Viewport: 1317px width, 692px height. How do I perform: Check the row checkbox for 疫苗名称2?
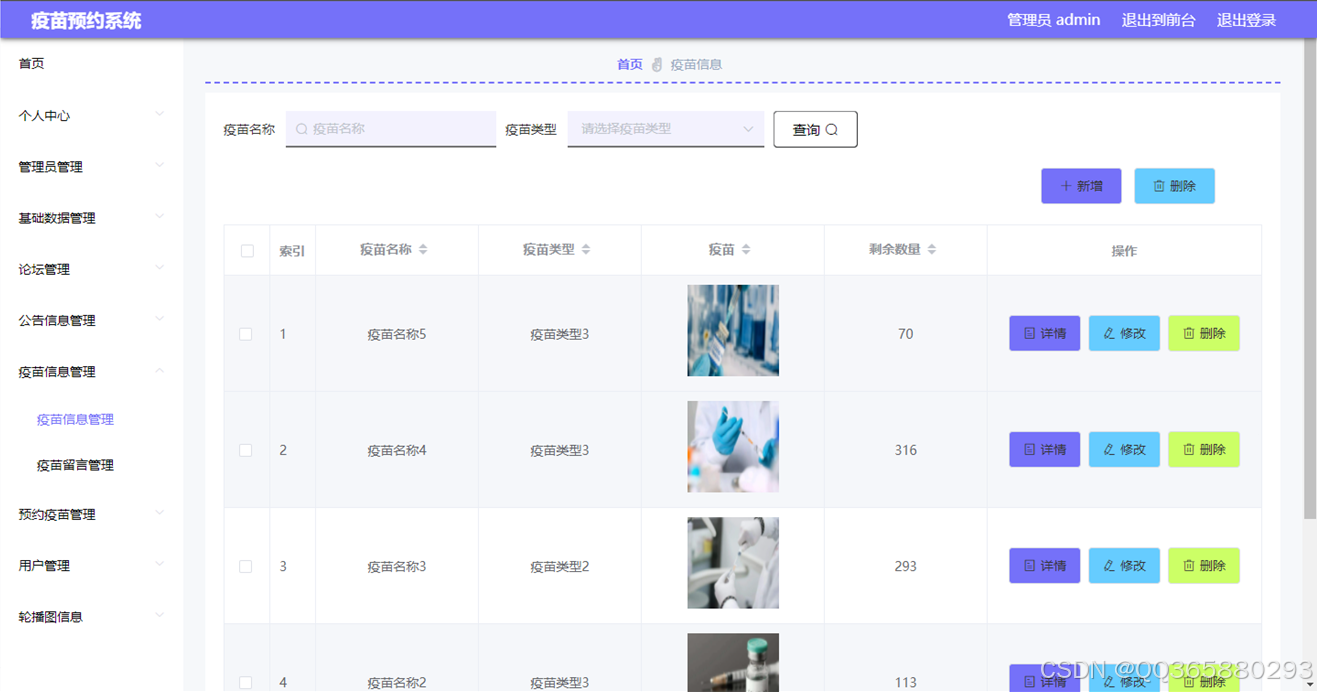[246, 682]
